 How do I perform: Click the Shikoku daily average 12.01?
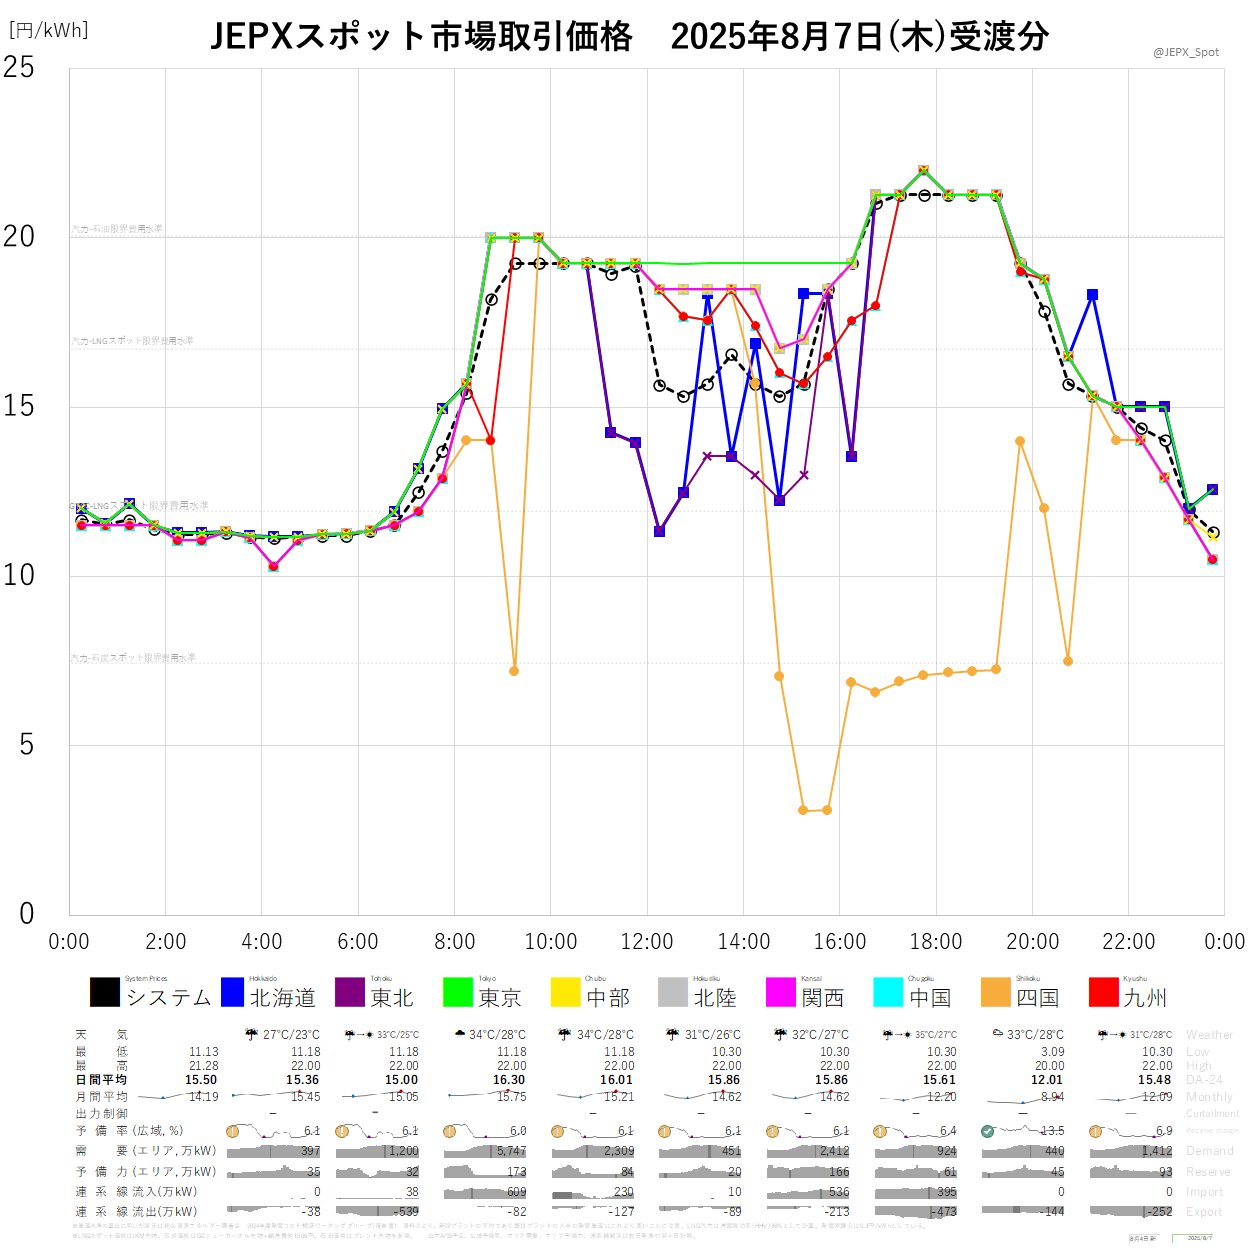[1047, 1080]
